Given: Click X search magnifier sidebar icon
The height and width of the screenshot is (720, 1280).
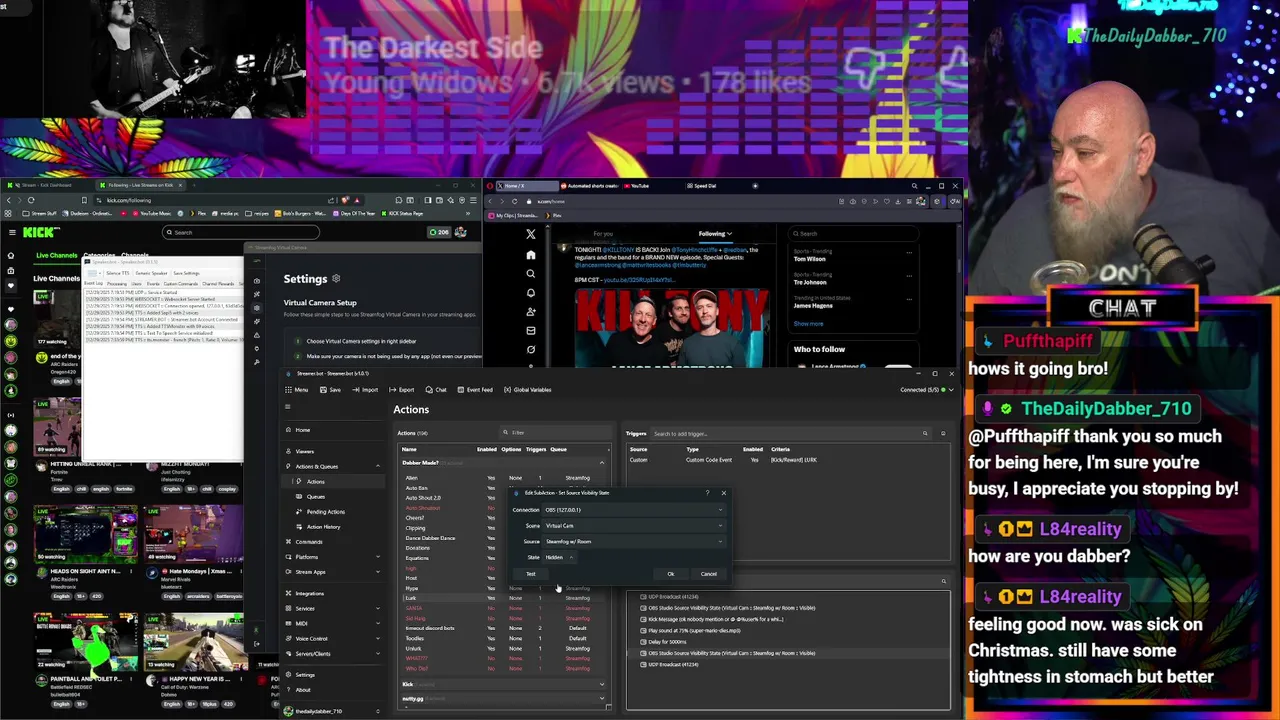Looking at the screenshot, I should [531, 274].
